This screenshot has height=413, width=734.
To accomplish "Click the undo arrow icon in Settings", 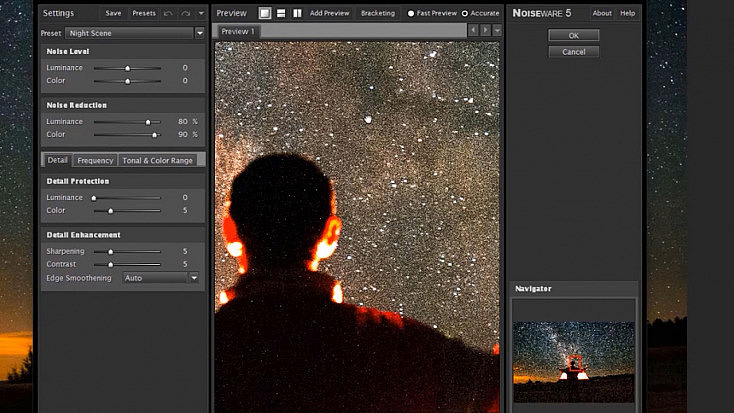I will tap(168, 13).
